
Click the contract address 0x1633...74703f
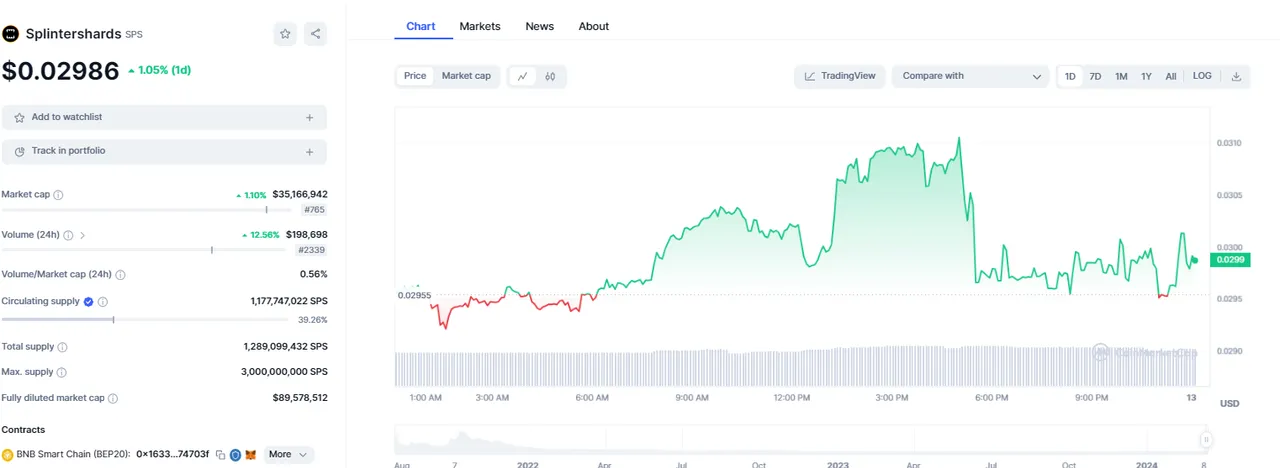173,455
